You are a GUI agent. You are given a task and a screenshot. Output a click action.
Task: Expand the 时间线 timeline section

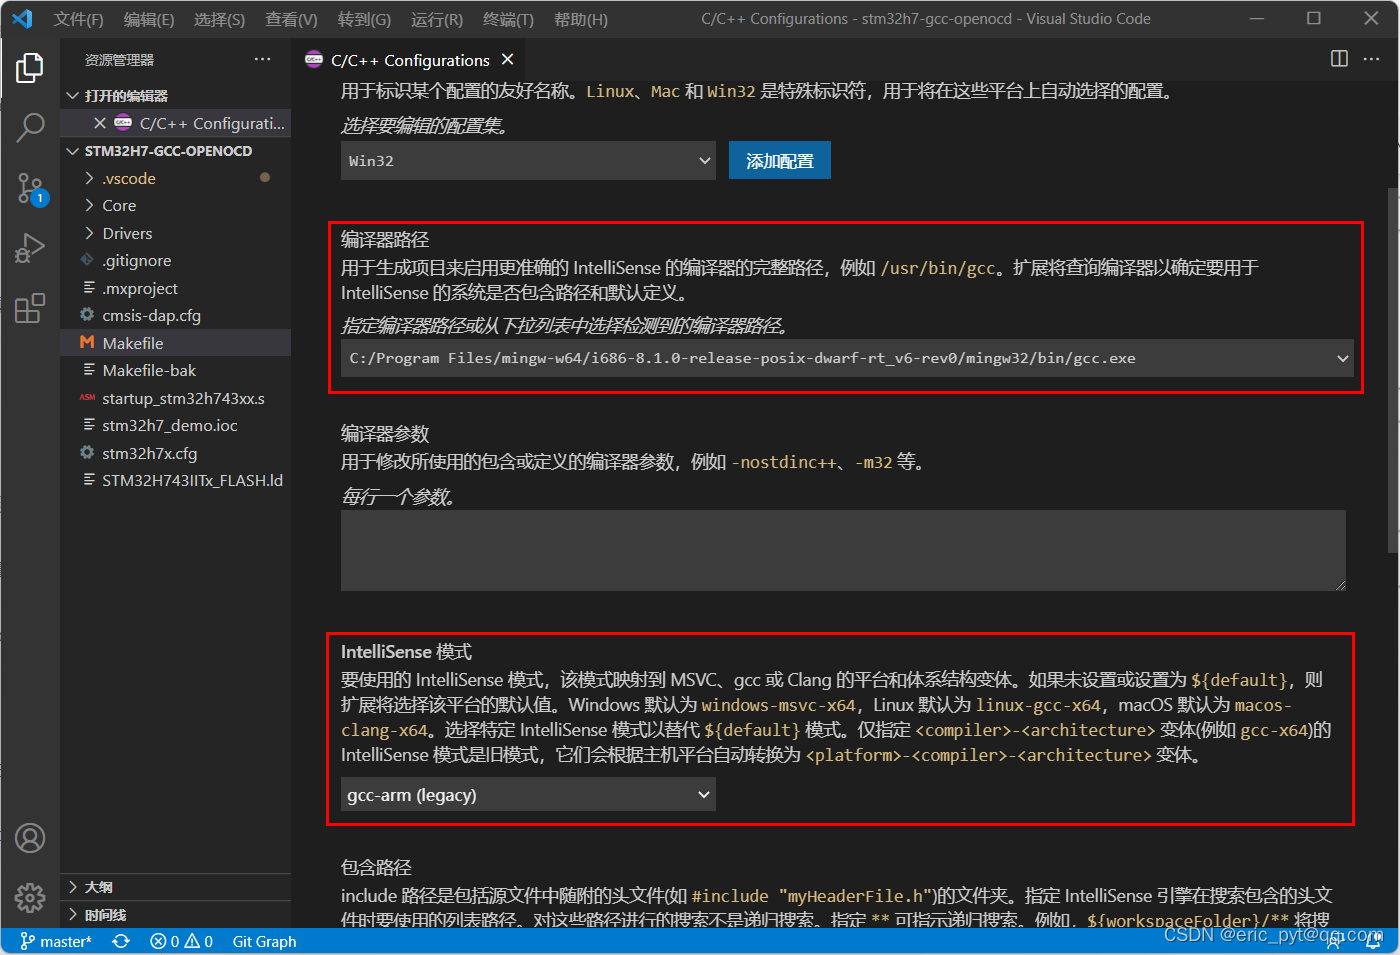point(175,915)
